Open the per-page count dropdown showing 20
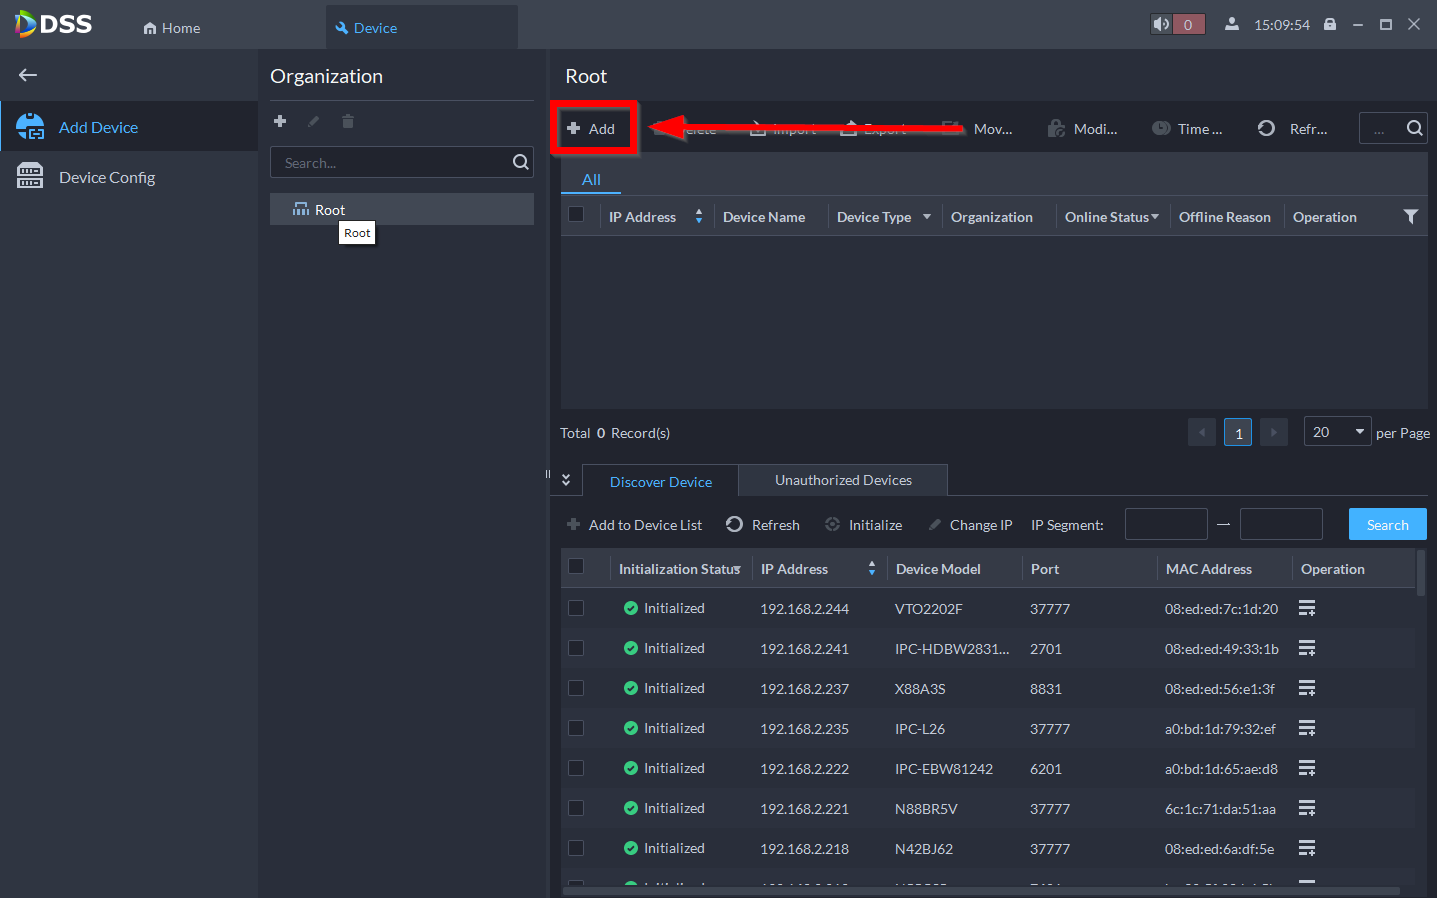This screenshot has width=1437, height=898. click(x=1337, y=432)
